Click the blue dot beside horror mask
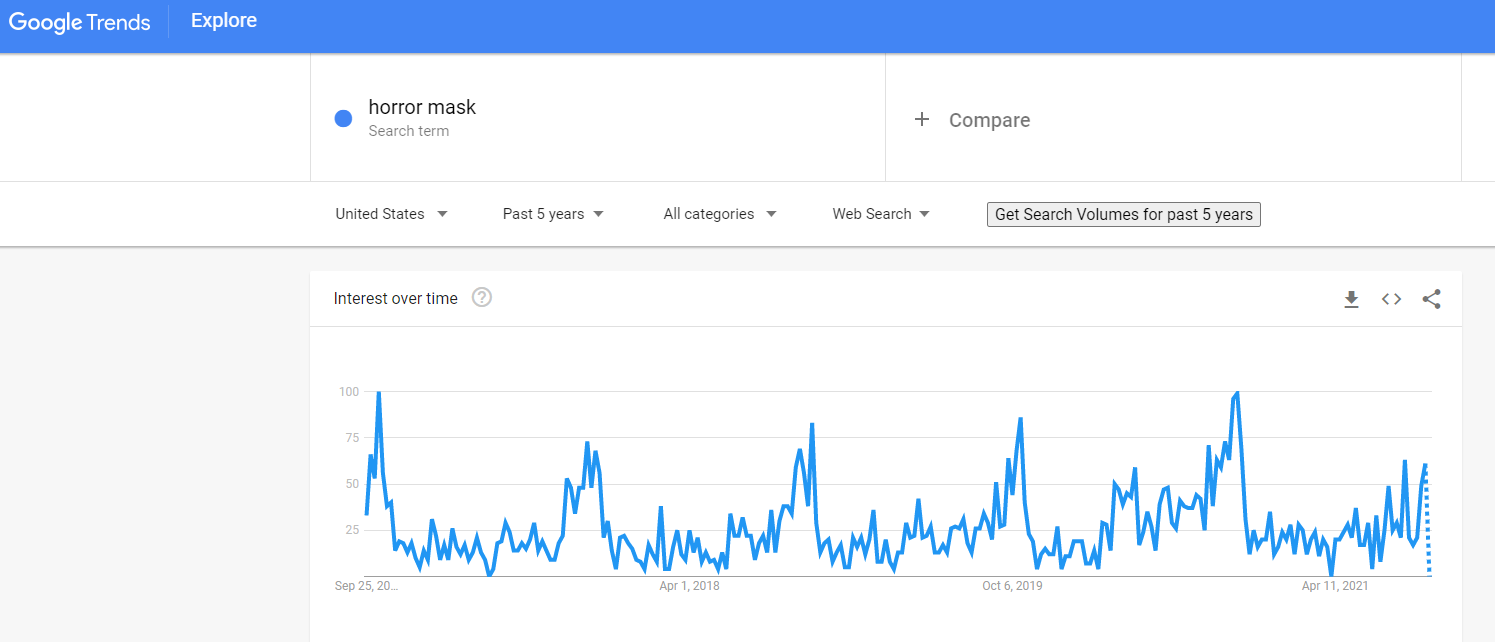Image resolution: width=1495 pixels, height=642 pixels. pos(343,118)
